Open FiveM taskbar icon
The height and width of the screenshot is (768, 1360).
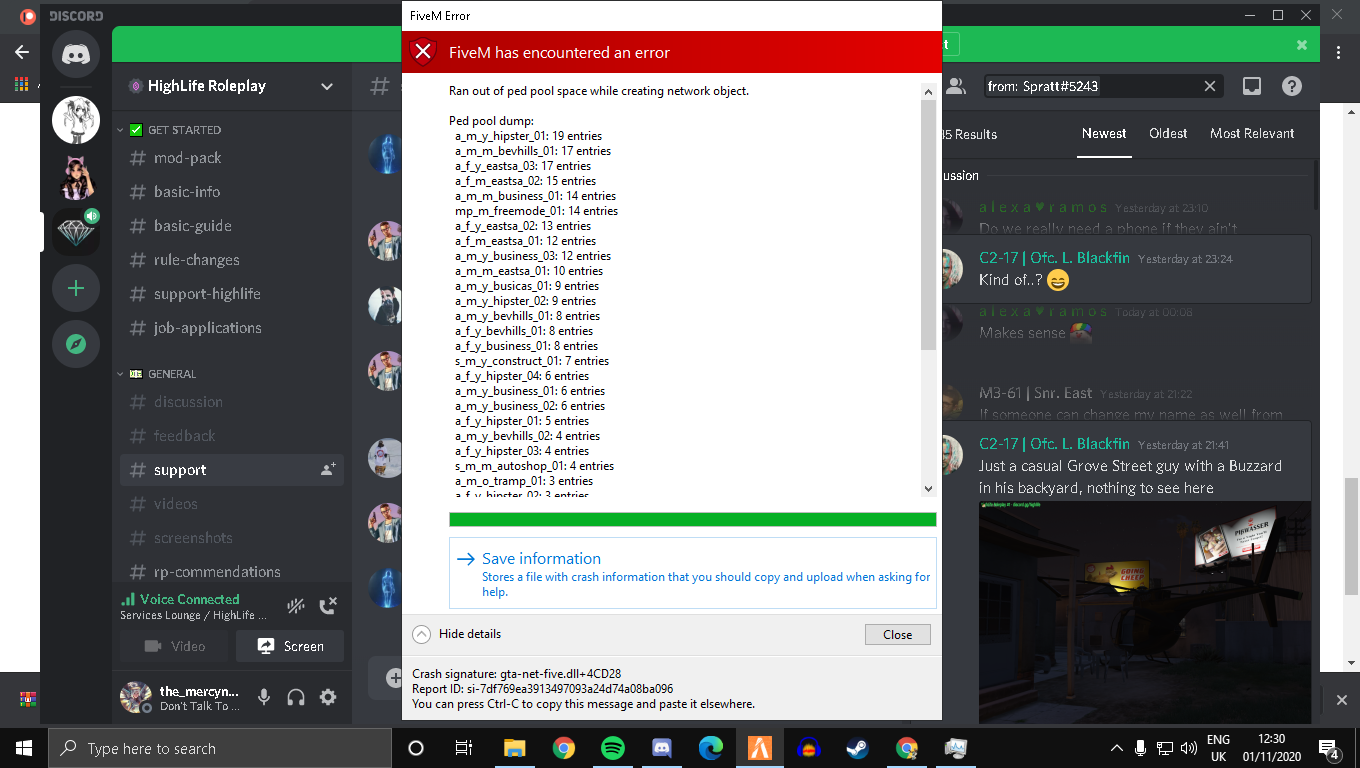pyautogui.click(x=760, y=748)
